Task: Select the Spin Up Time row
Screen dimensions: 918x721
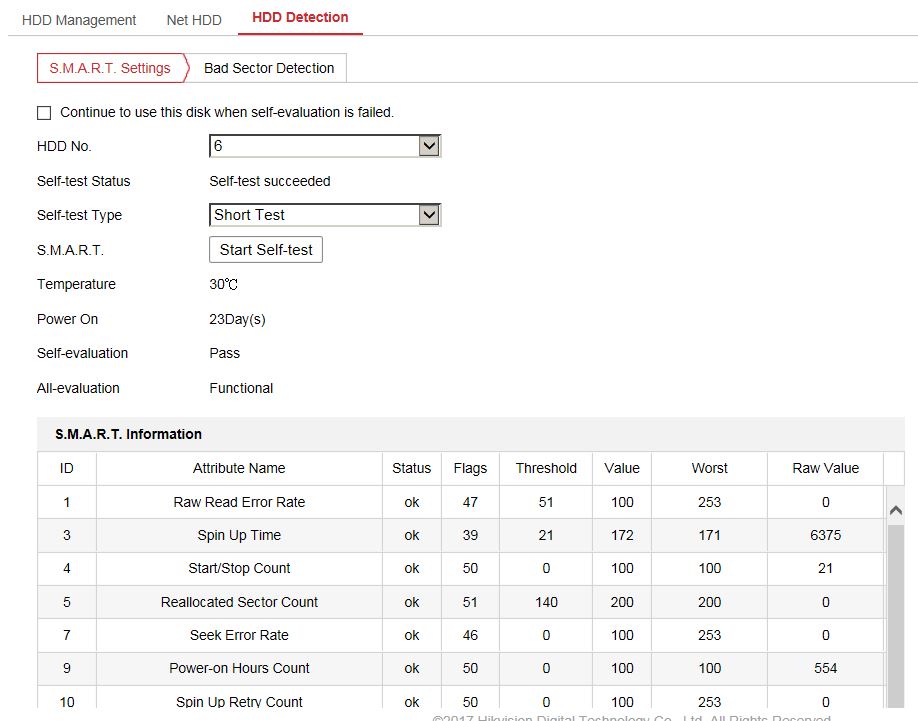Action: click(x=239, y=535)
